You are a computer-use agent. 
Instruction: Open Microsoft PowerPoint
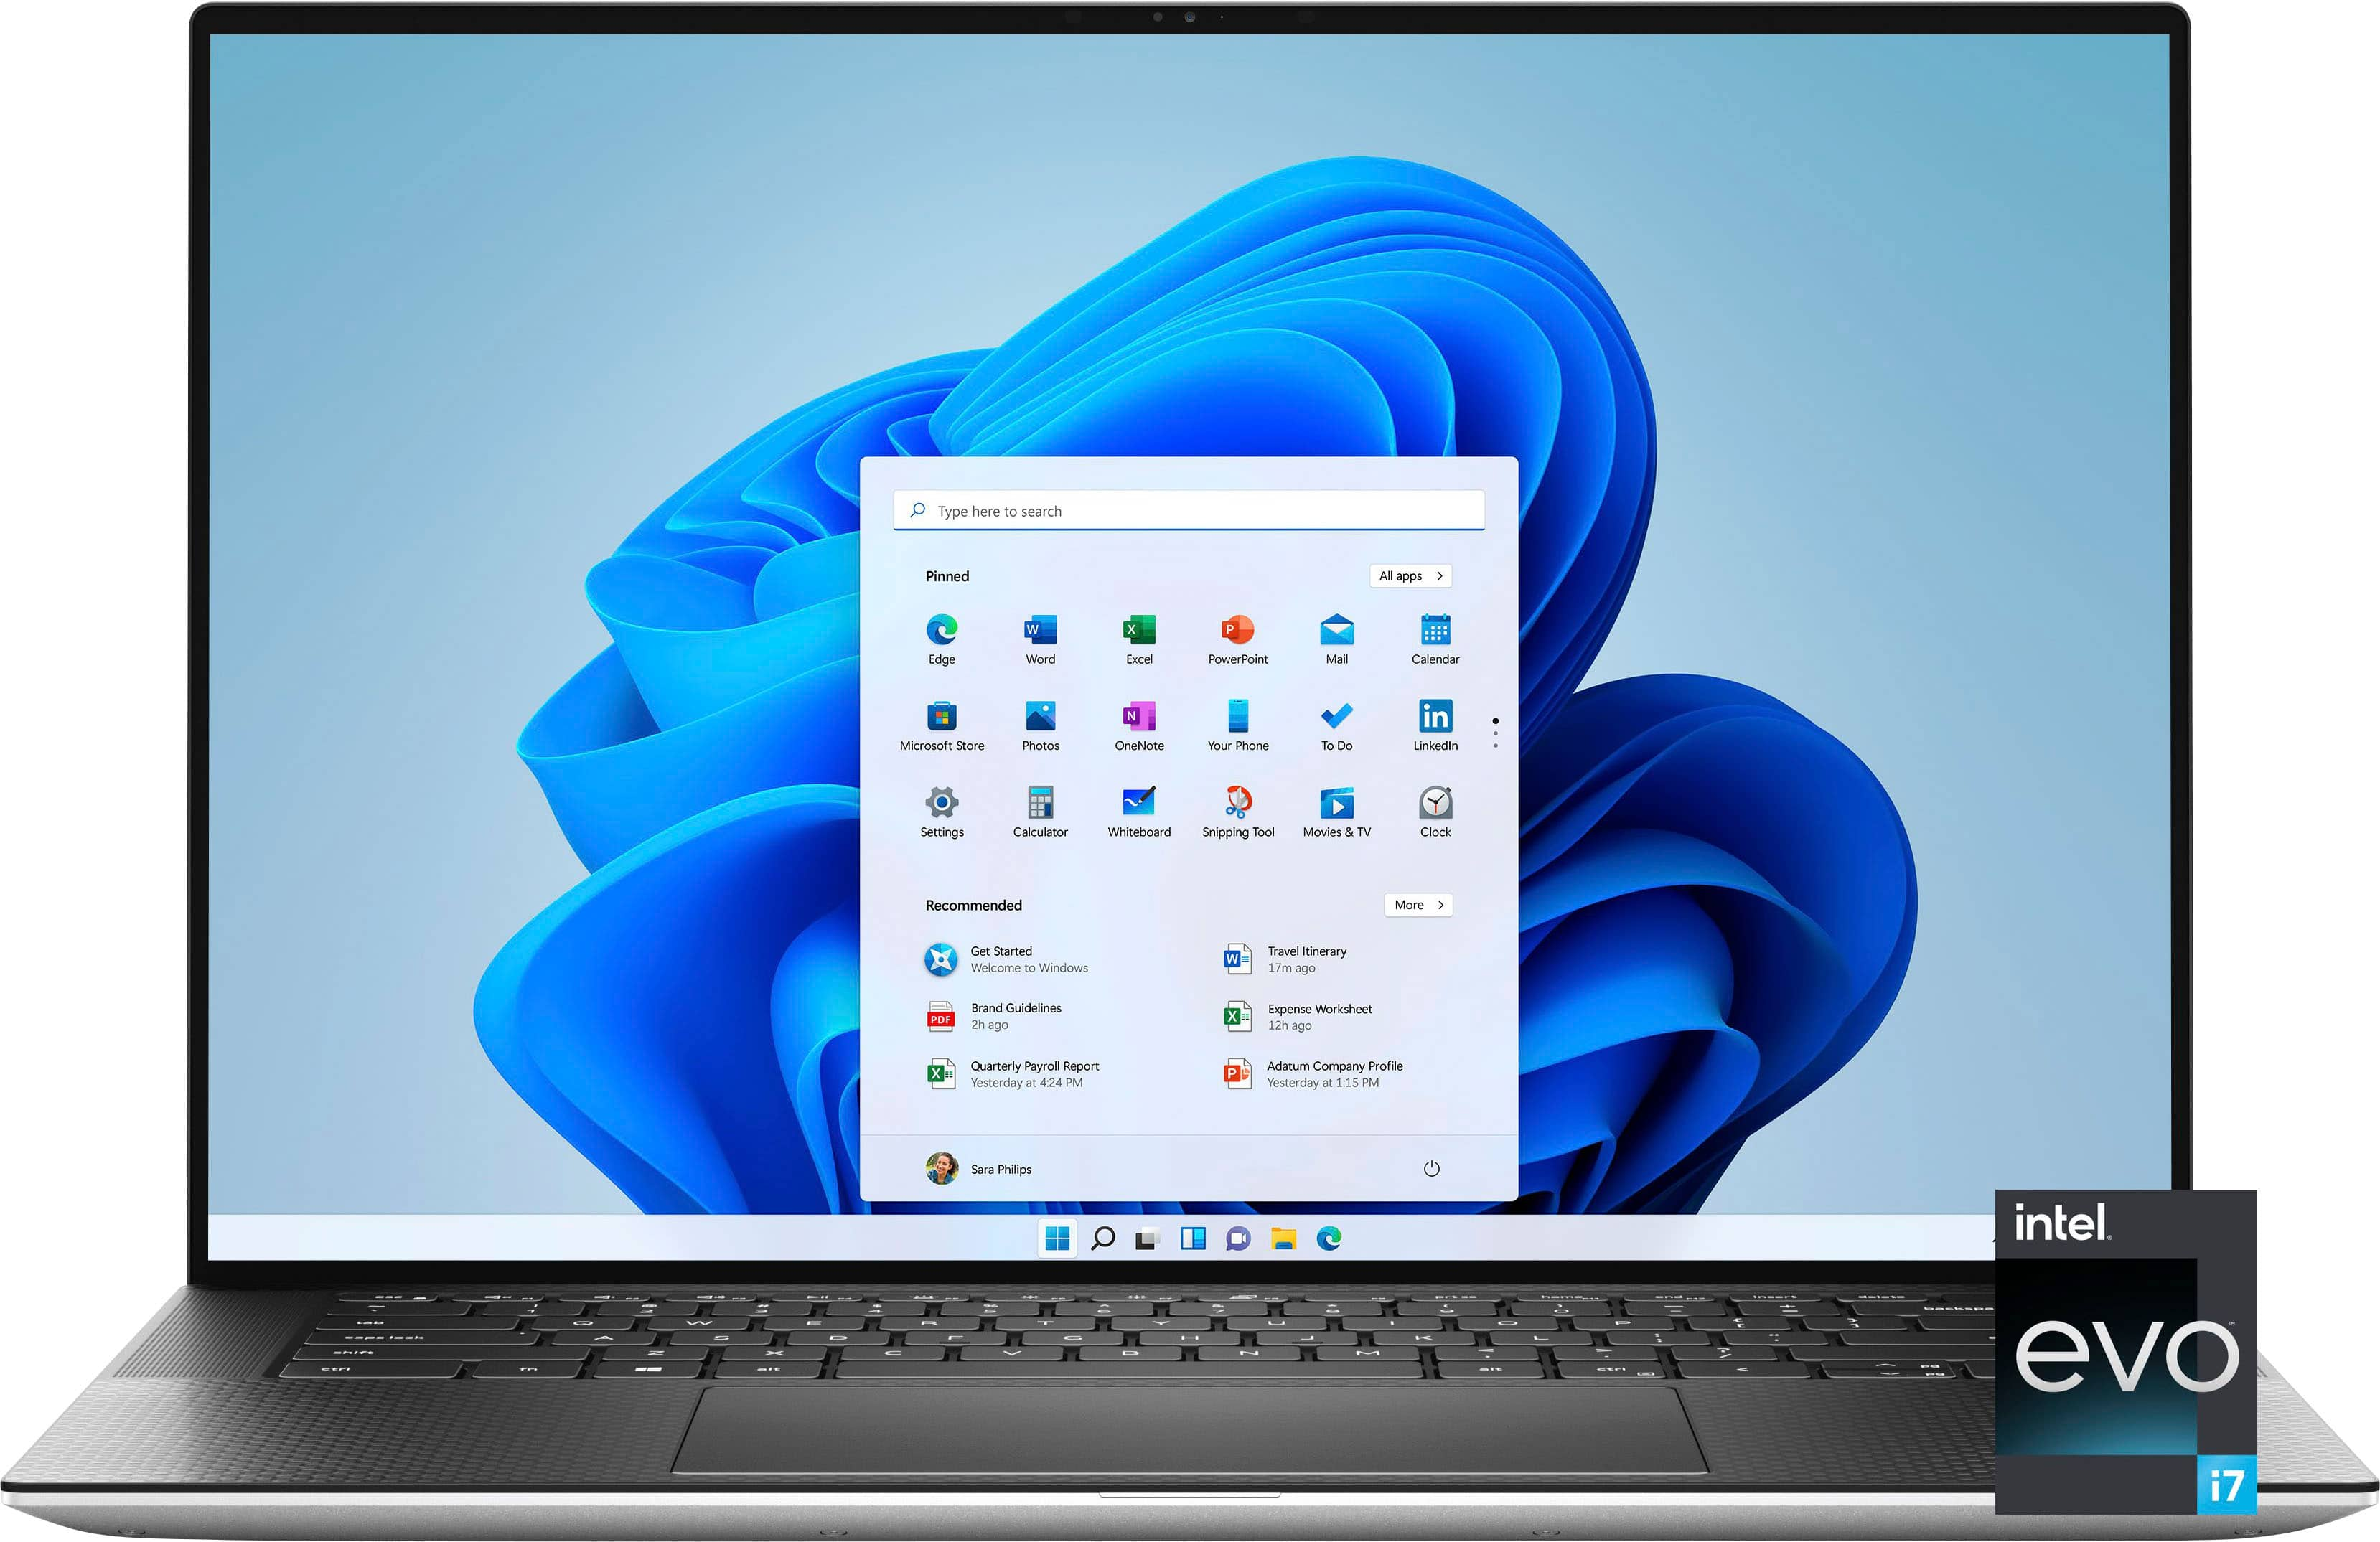tap(1240, 641)
